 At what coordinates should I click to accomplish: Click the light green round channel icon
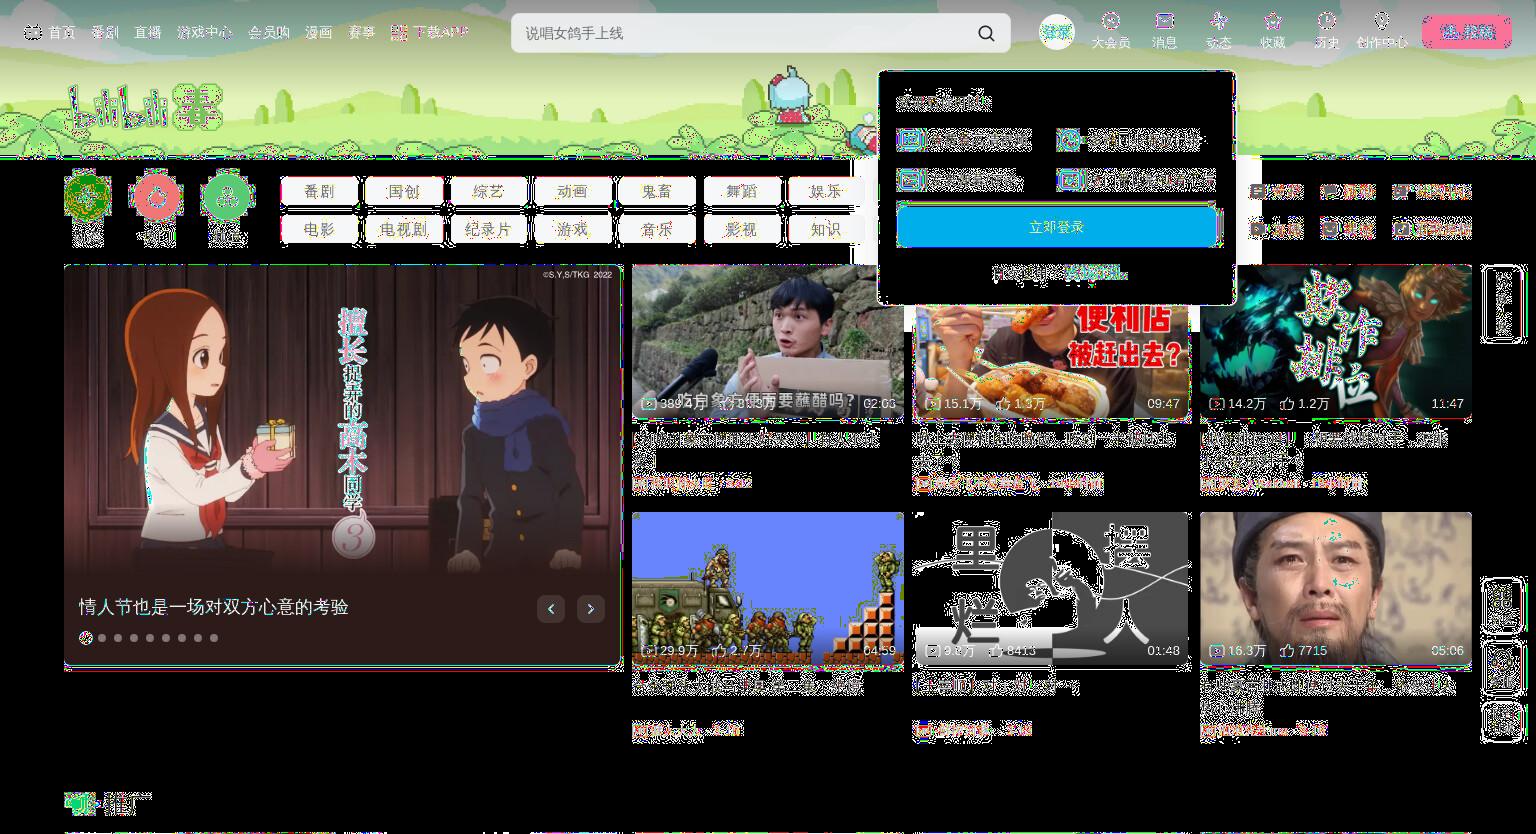[x=227, y=197]
